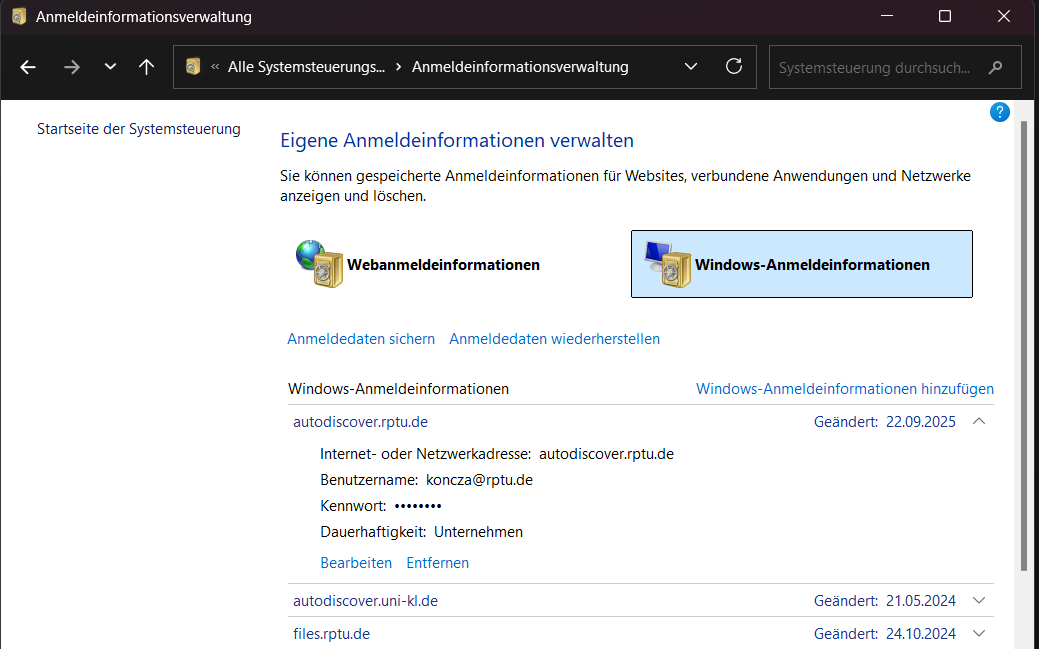Click the vault icon in address bar
The image size is (1039, 649).
(x=194, y=67)
